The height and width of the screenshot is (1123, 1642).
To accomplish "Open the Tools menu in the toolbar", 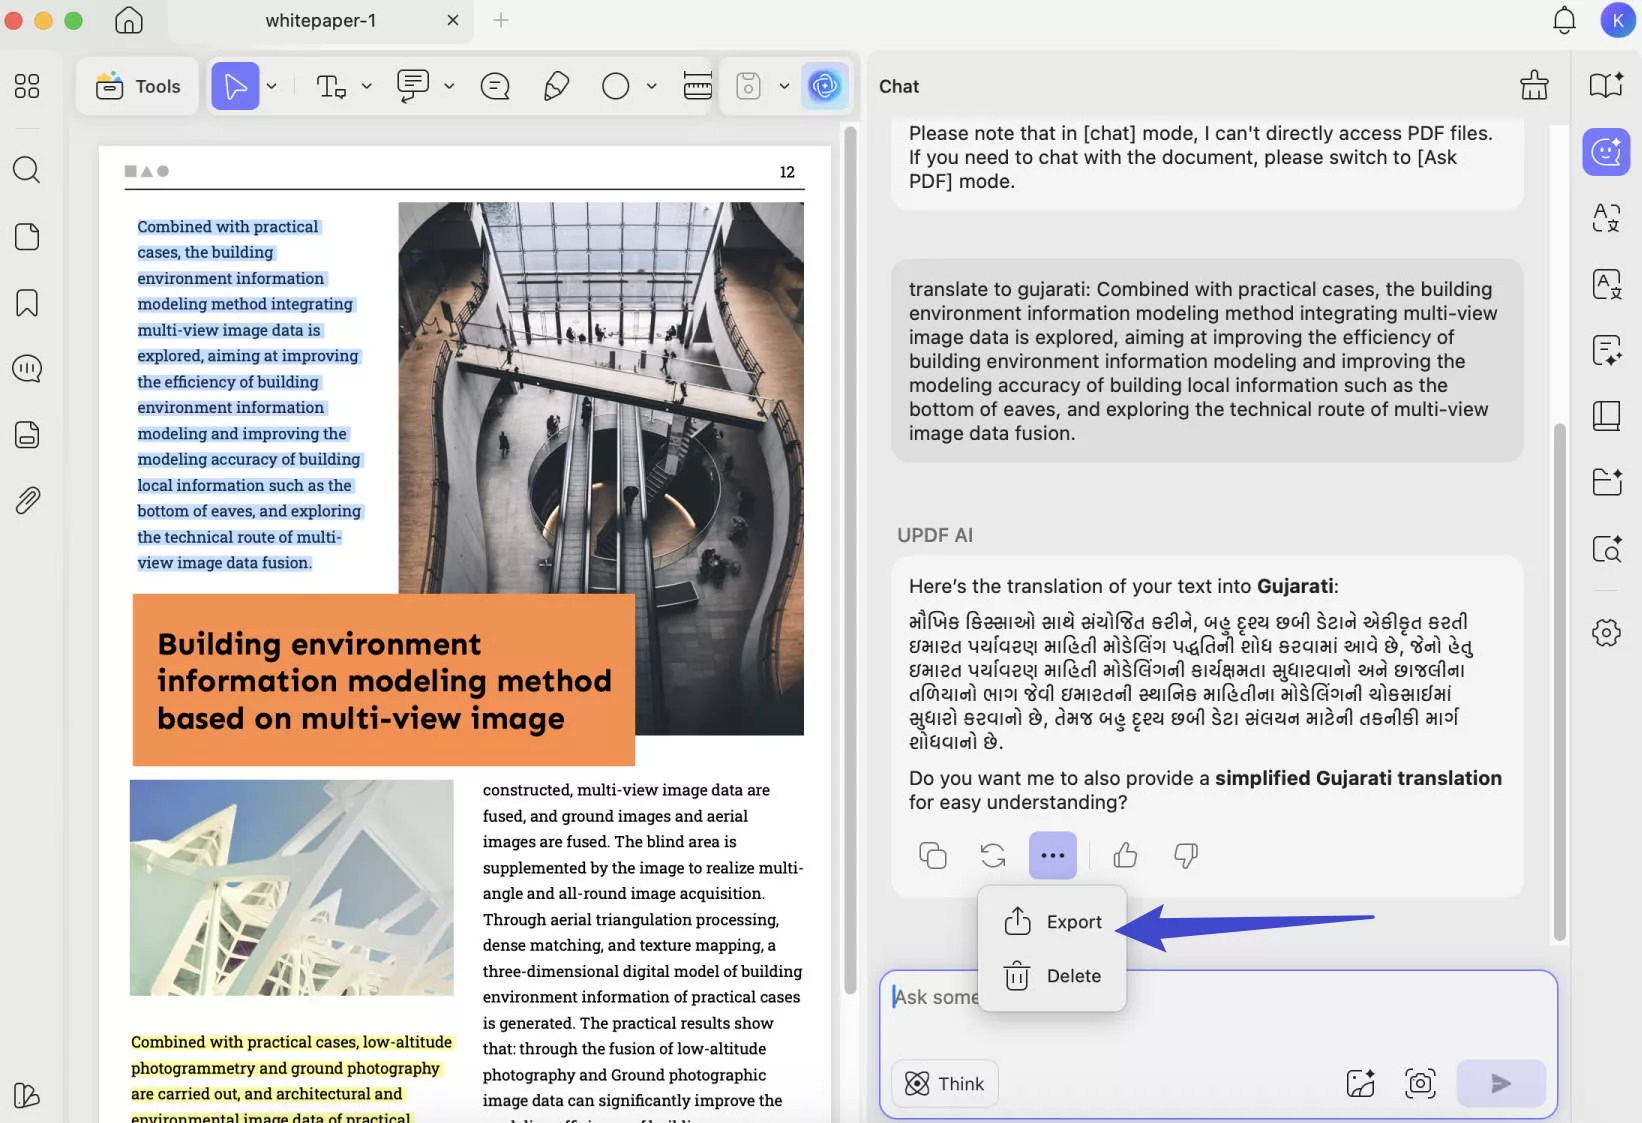I will click(138, 86).
